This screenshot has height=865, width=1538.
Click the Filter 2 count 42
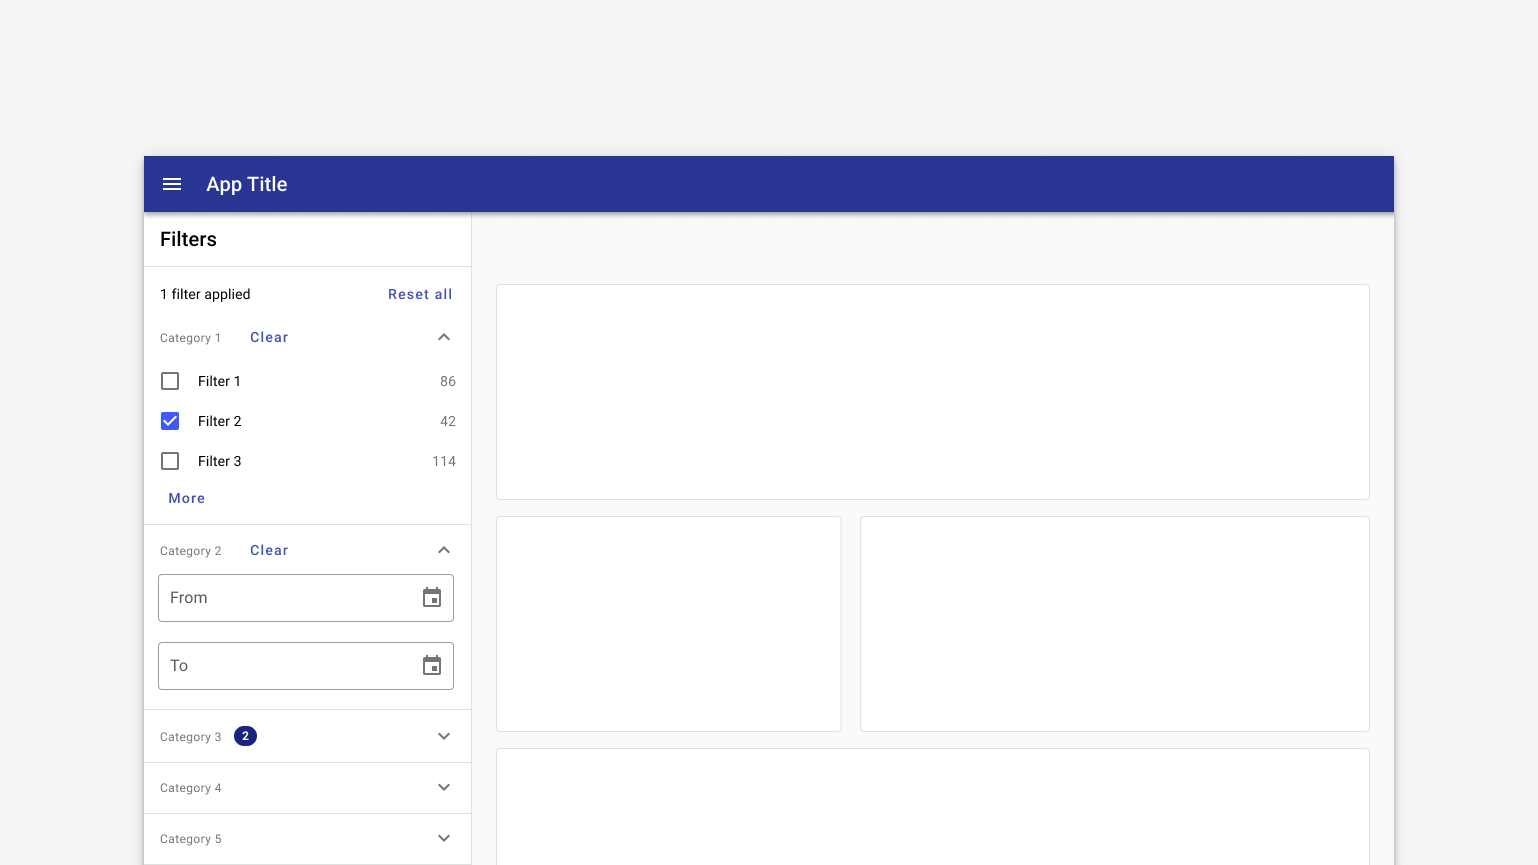coord(448,421)
